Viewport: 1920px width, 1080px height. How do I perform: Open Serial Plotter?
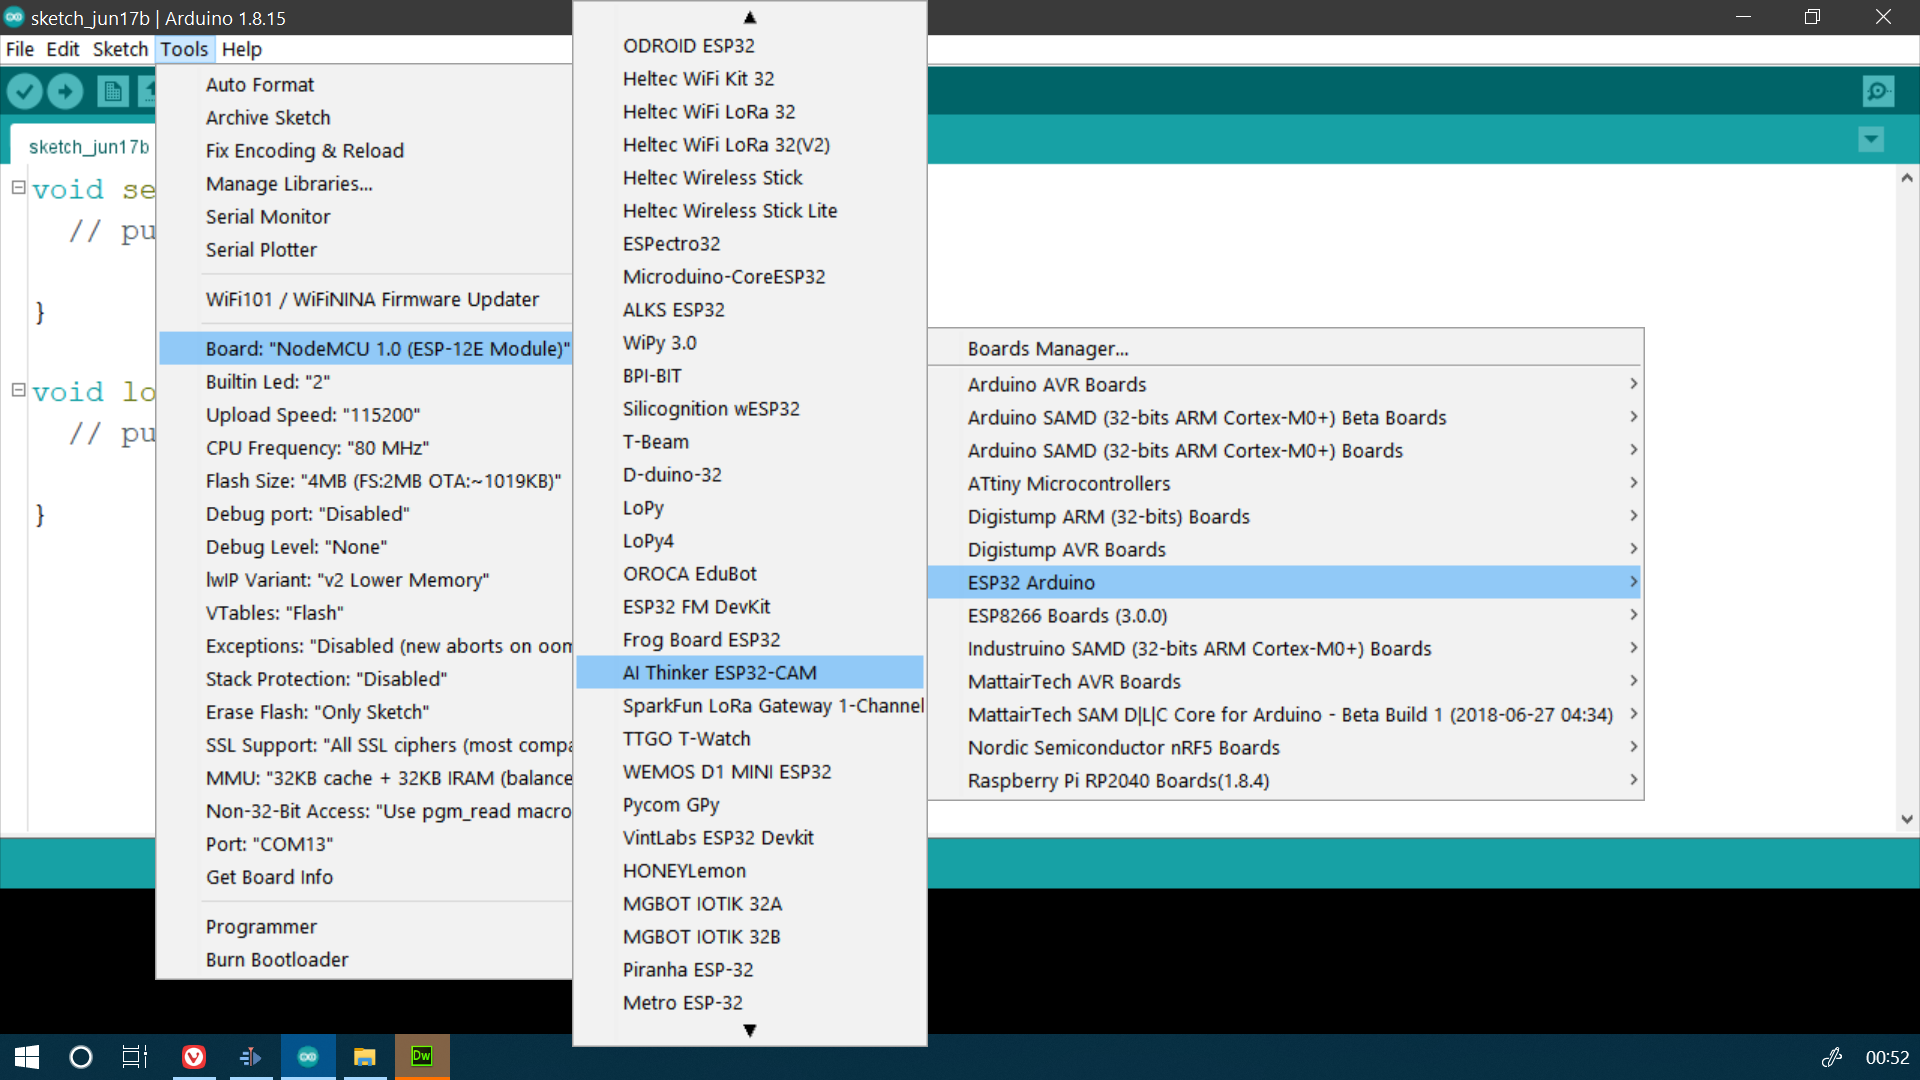click(366, 250)
